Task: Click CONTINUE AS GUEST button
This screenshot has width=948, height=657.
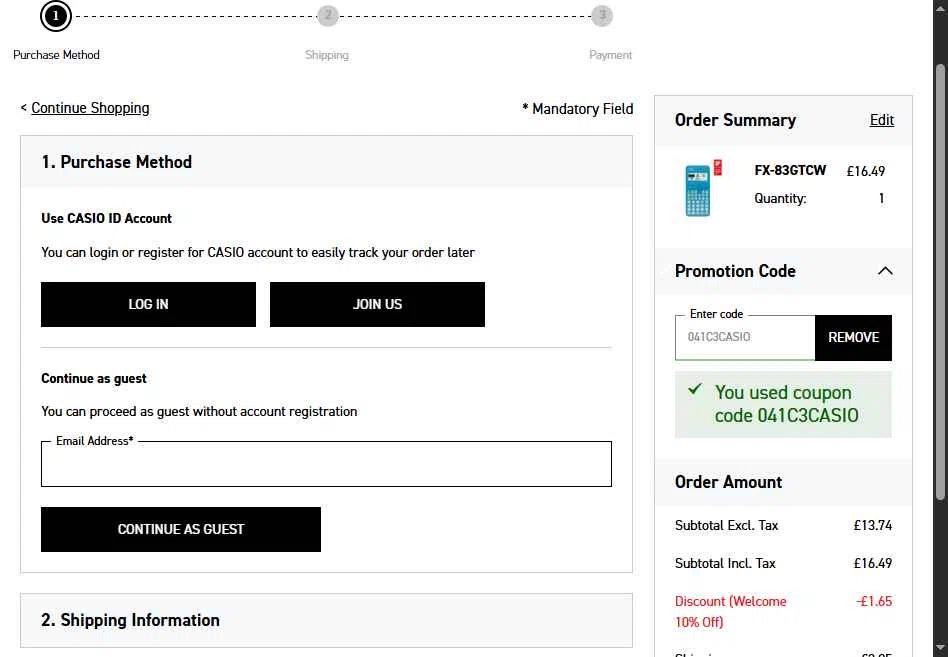Action: [x=181, y=529]
